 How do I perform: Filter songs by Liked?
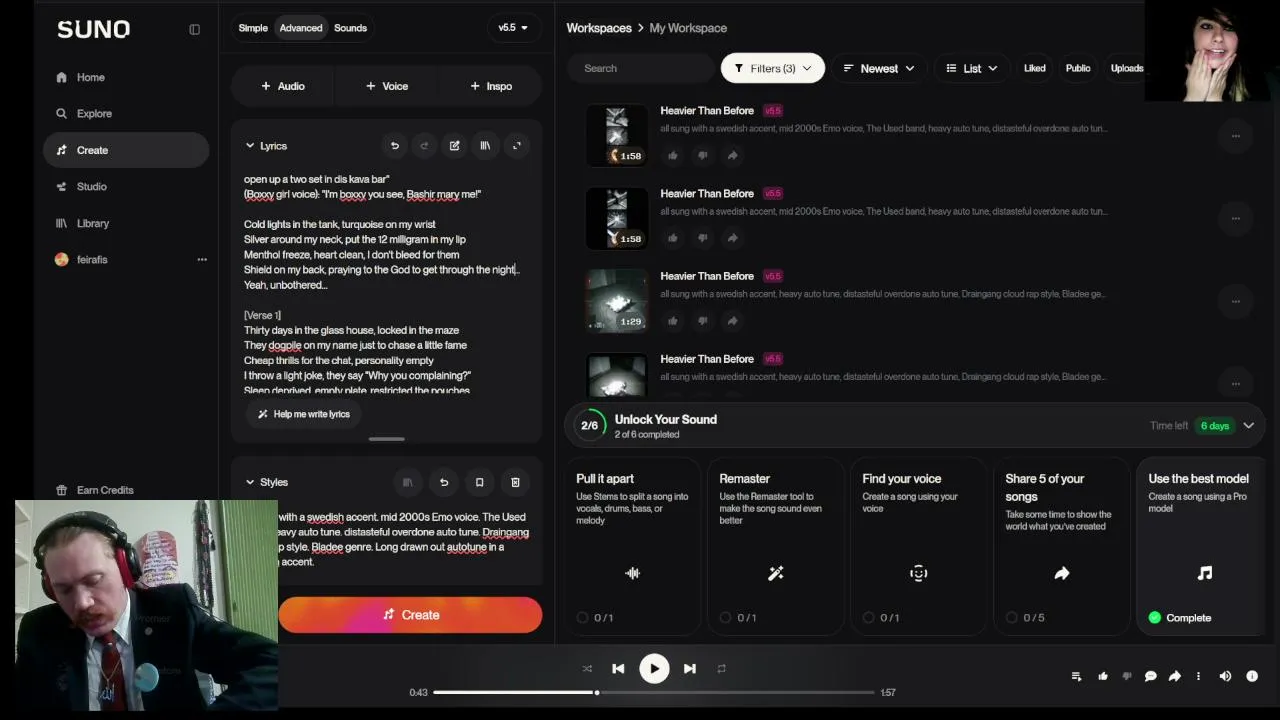point(1035,68)
